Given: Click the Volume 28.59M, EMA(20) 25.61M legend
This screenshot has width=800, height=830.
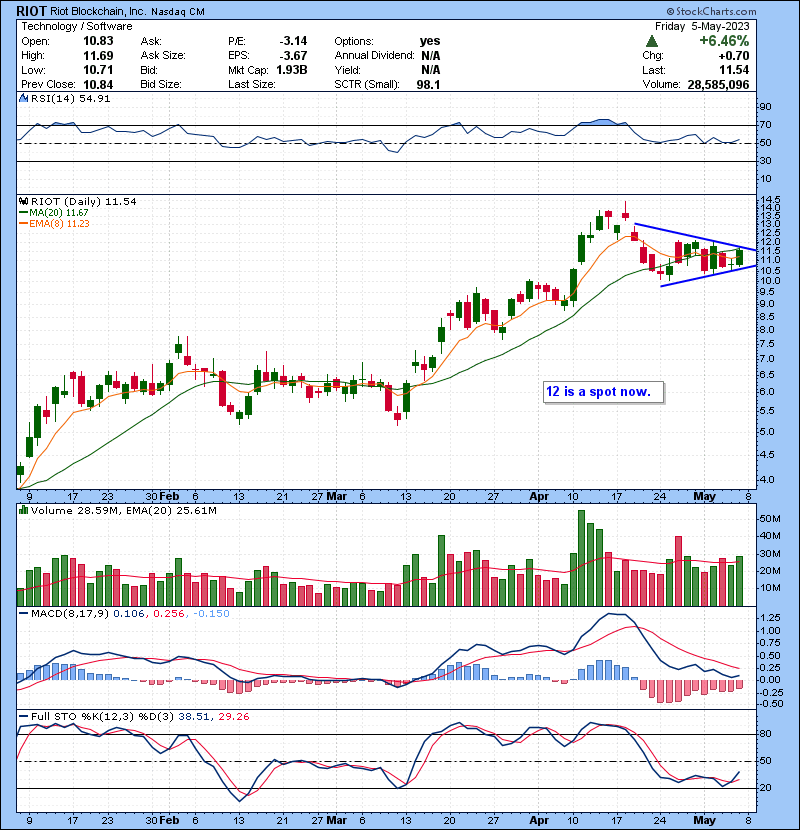Looking at the screenshot, I should tap(123, 510).
